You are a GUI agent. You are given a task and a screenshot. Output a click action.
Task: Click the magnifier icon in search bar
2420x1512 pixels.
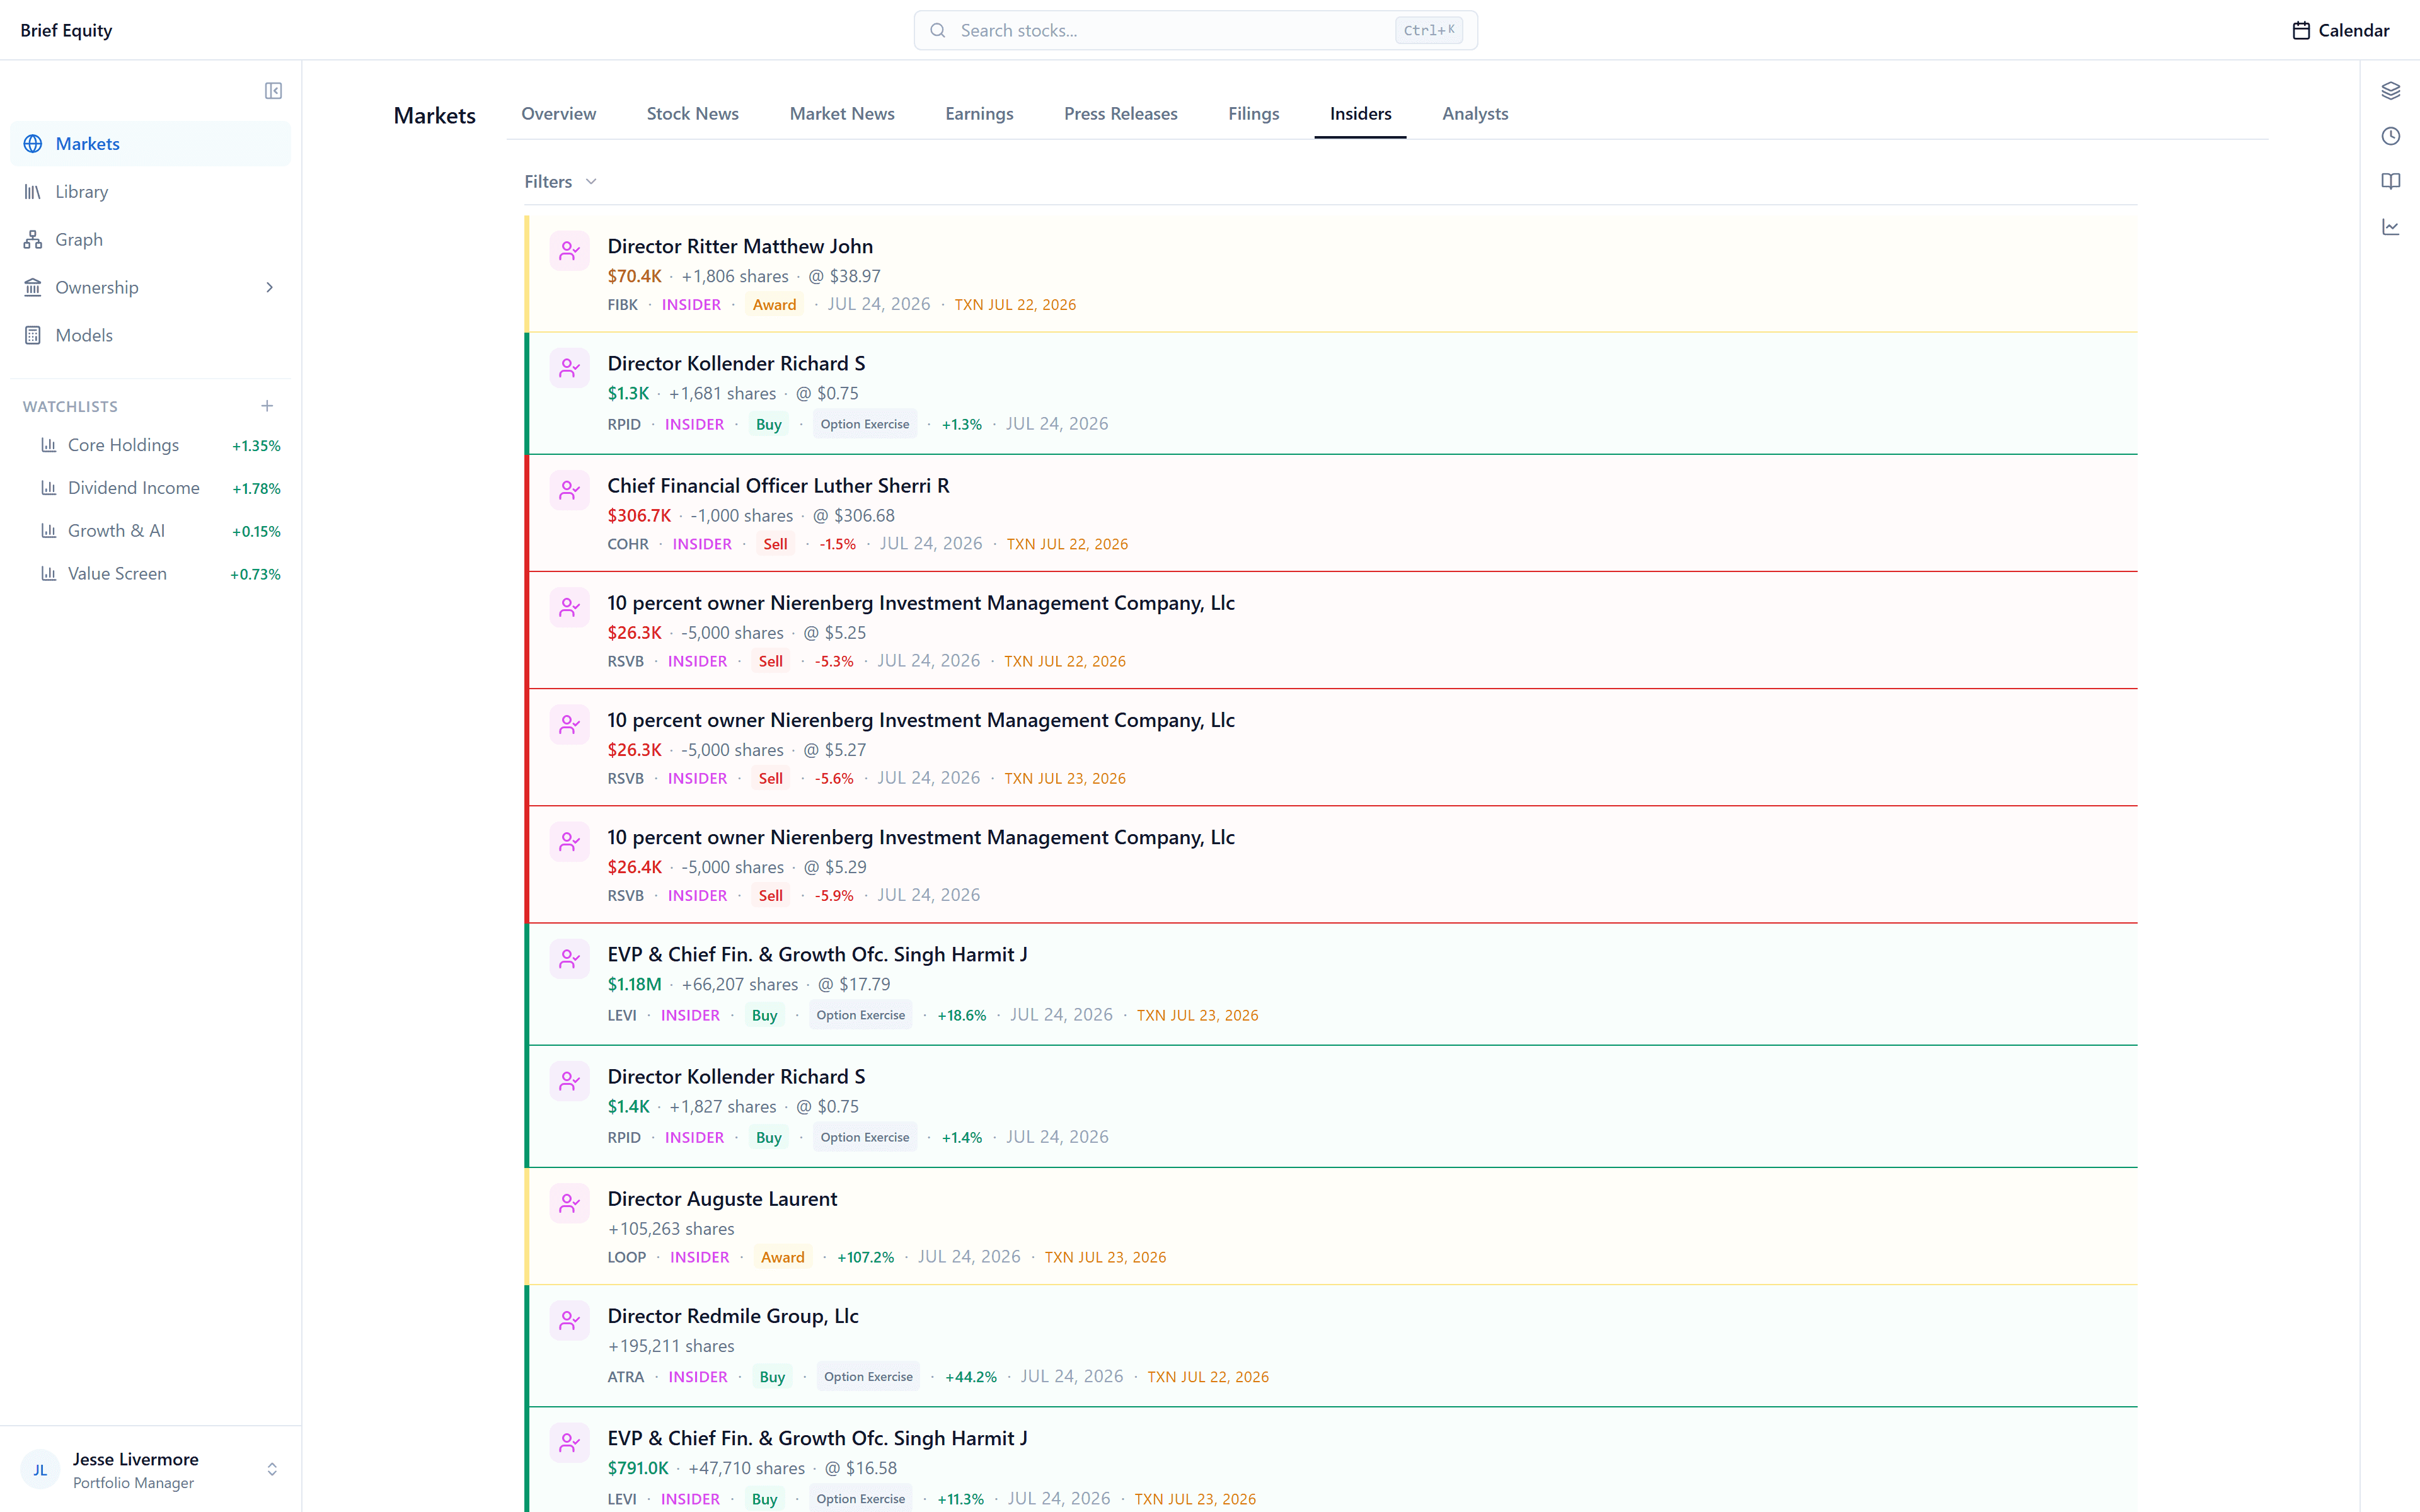tap(937, 30)
